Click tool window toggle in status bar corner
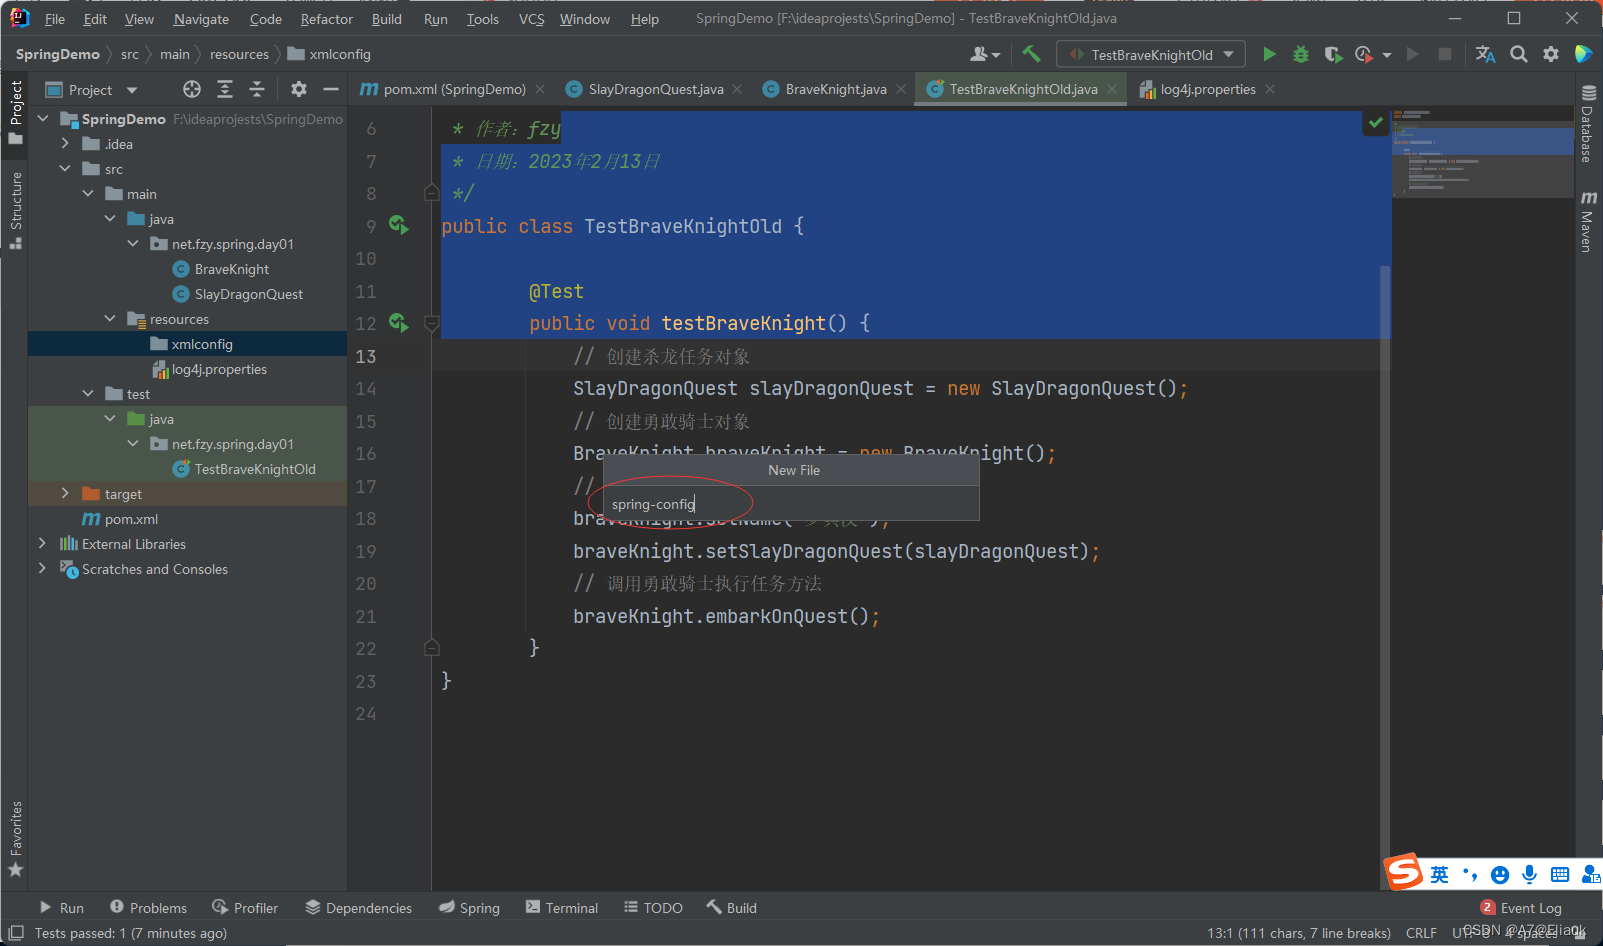 pyautogui.click(x=15, y=932)
